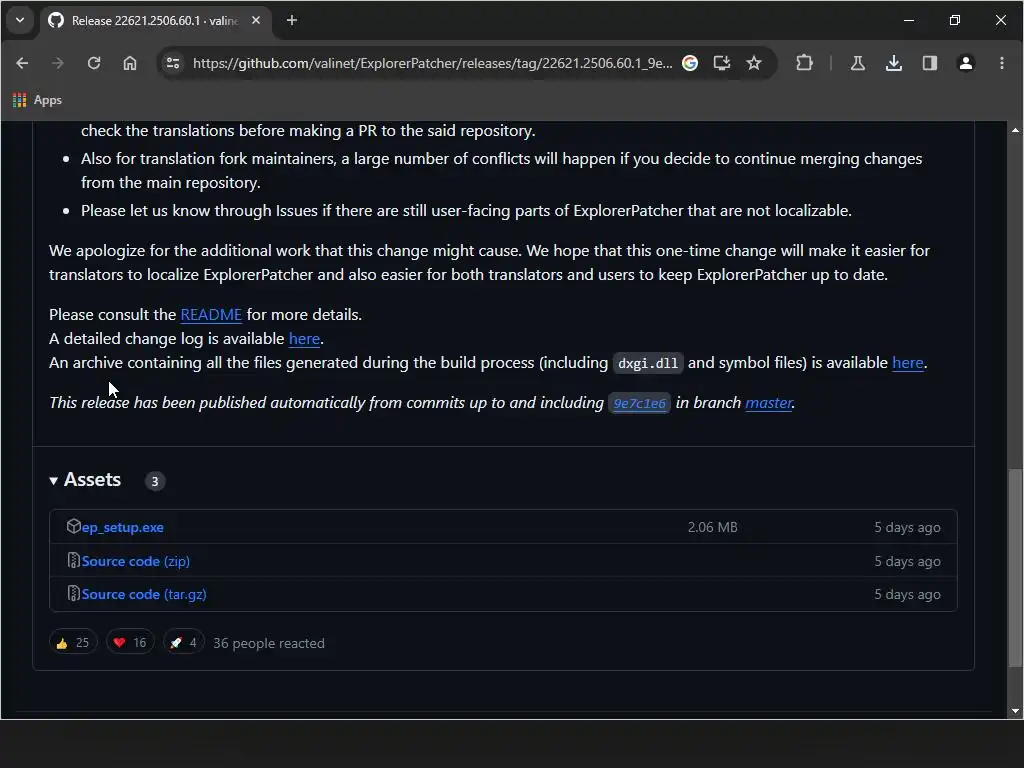This screenshot has width=1024, height=768.
Task: Open the tab search dropdown arrow
Action: [x=20, y=20]
